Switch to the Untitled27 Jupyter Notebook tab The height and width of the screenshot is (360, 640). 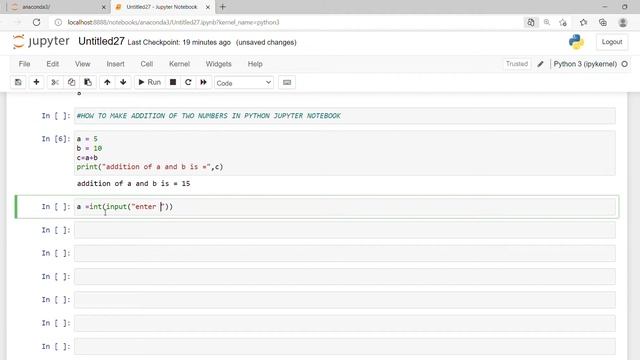click(162, 7)
